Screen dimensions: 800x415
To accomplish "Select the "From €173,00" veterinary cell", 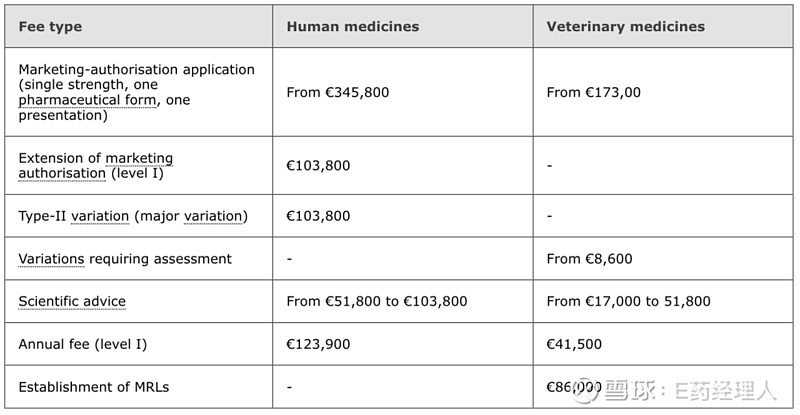I will point(593,92).
